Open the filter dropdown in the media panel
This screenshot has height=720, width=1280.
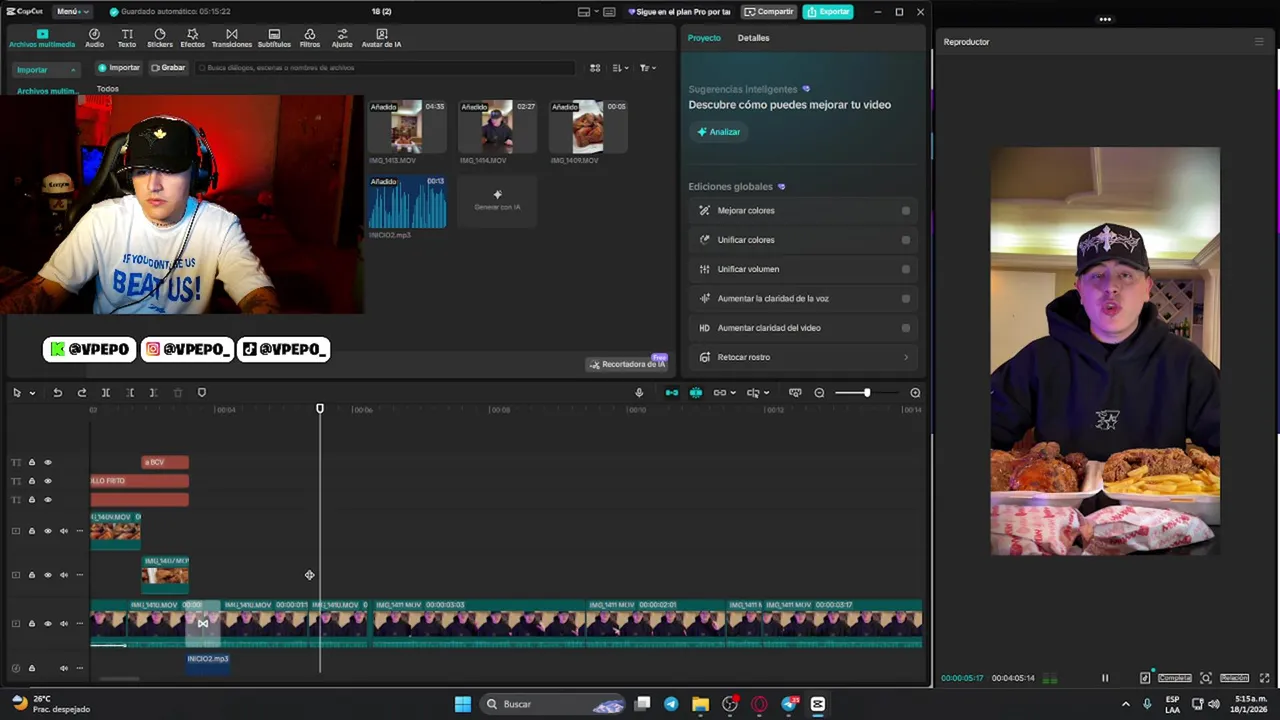point(648,68)
